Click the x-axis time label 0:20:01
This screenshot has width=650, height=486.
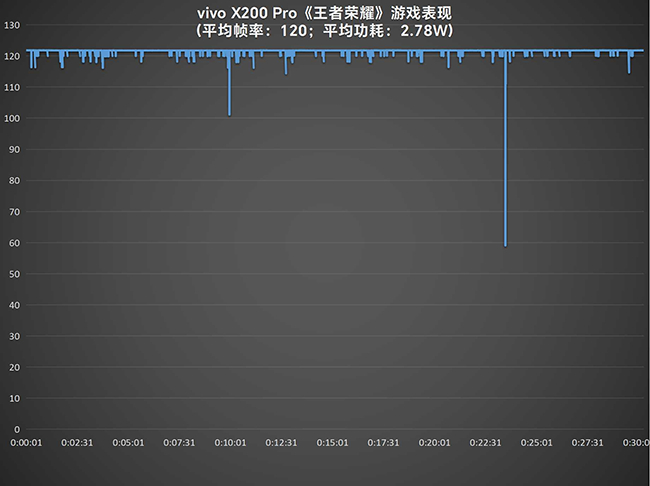click(434, 443)
